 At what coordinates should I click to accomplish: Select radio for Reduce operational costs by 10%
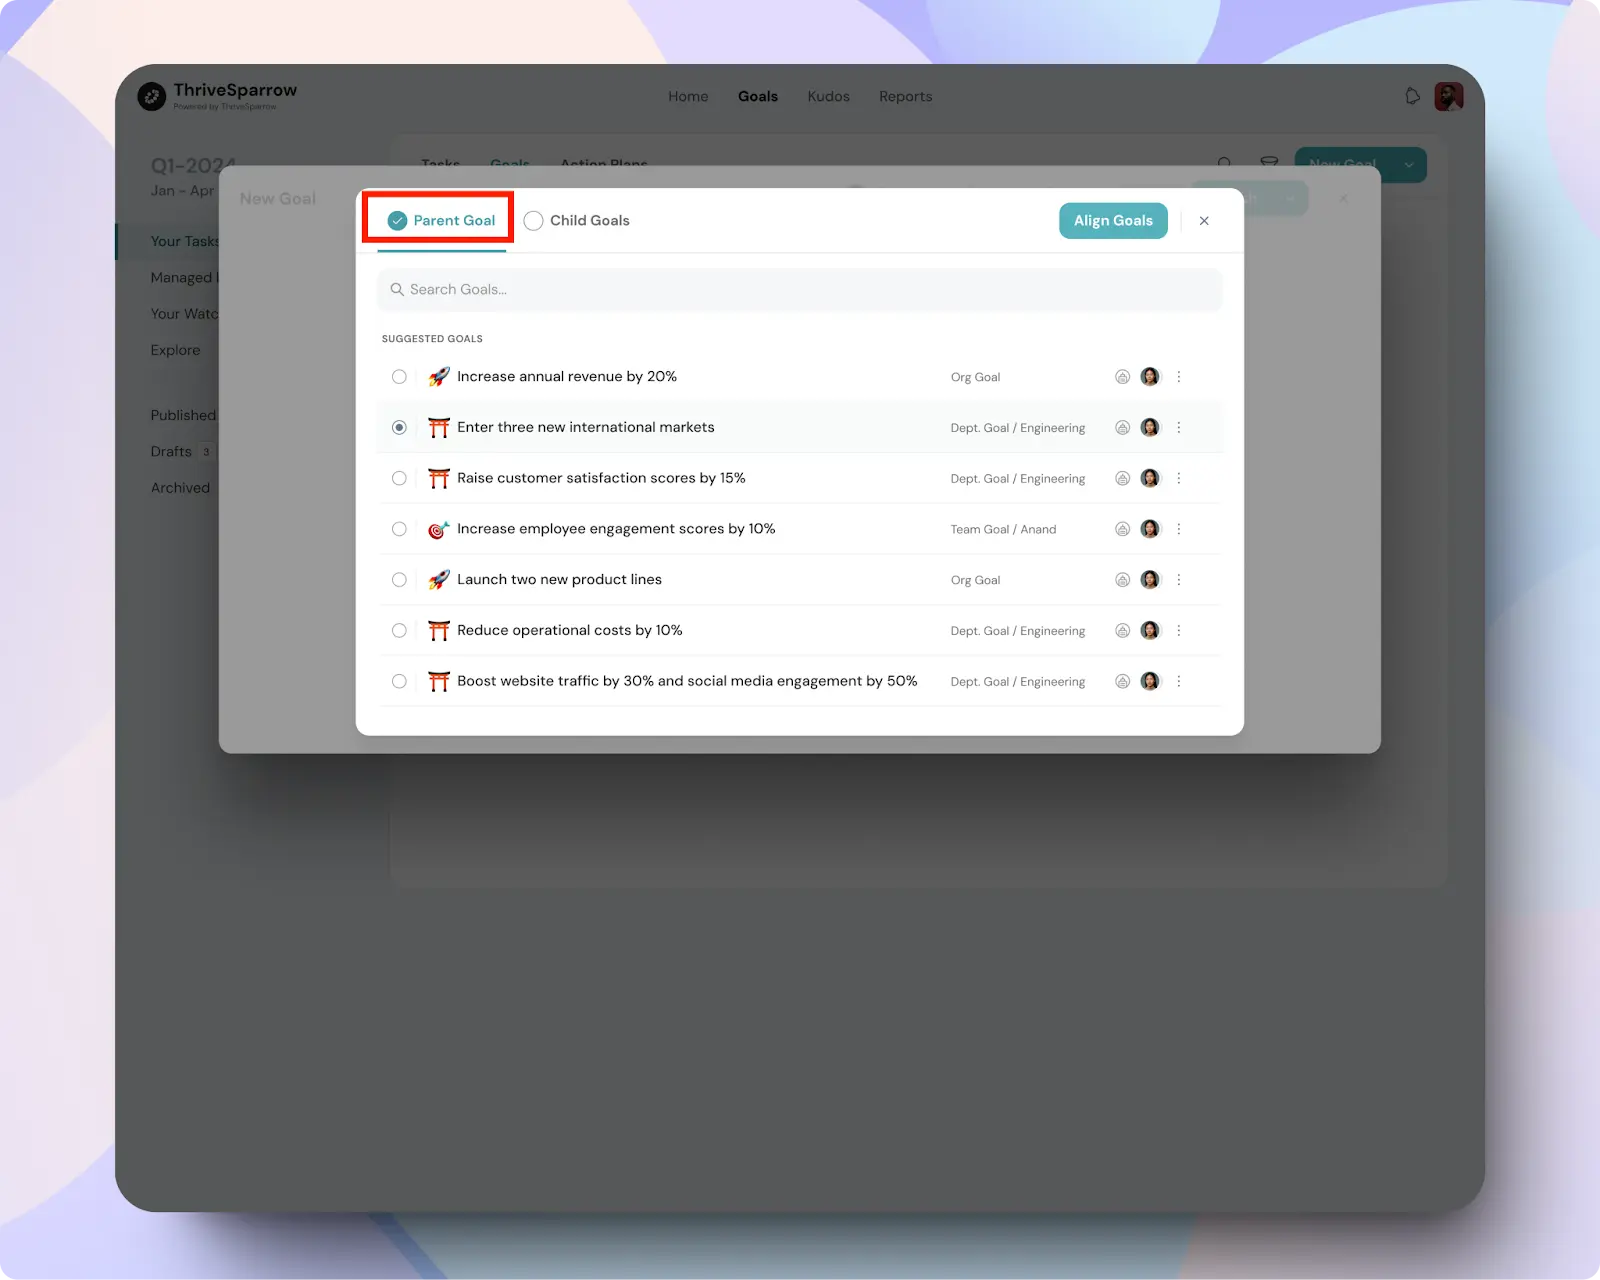399,631
